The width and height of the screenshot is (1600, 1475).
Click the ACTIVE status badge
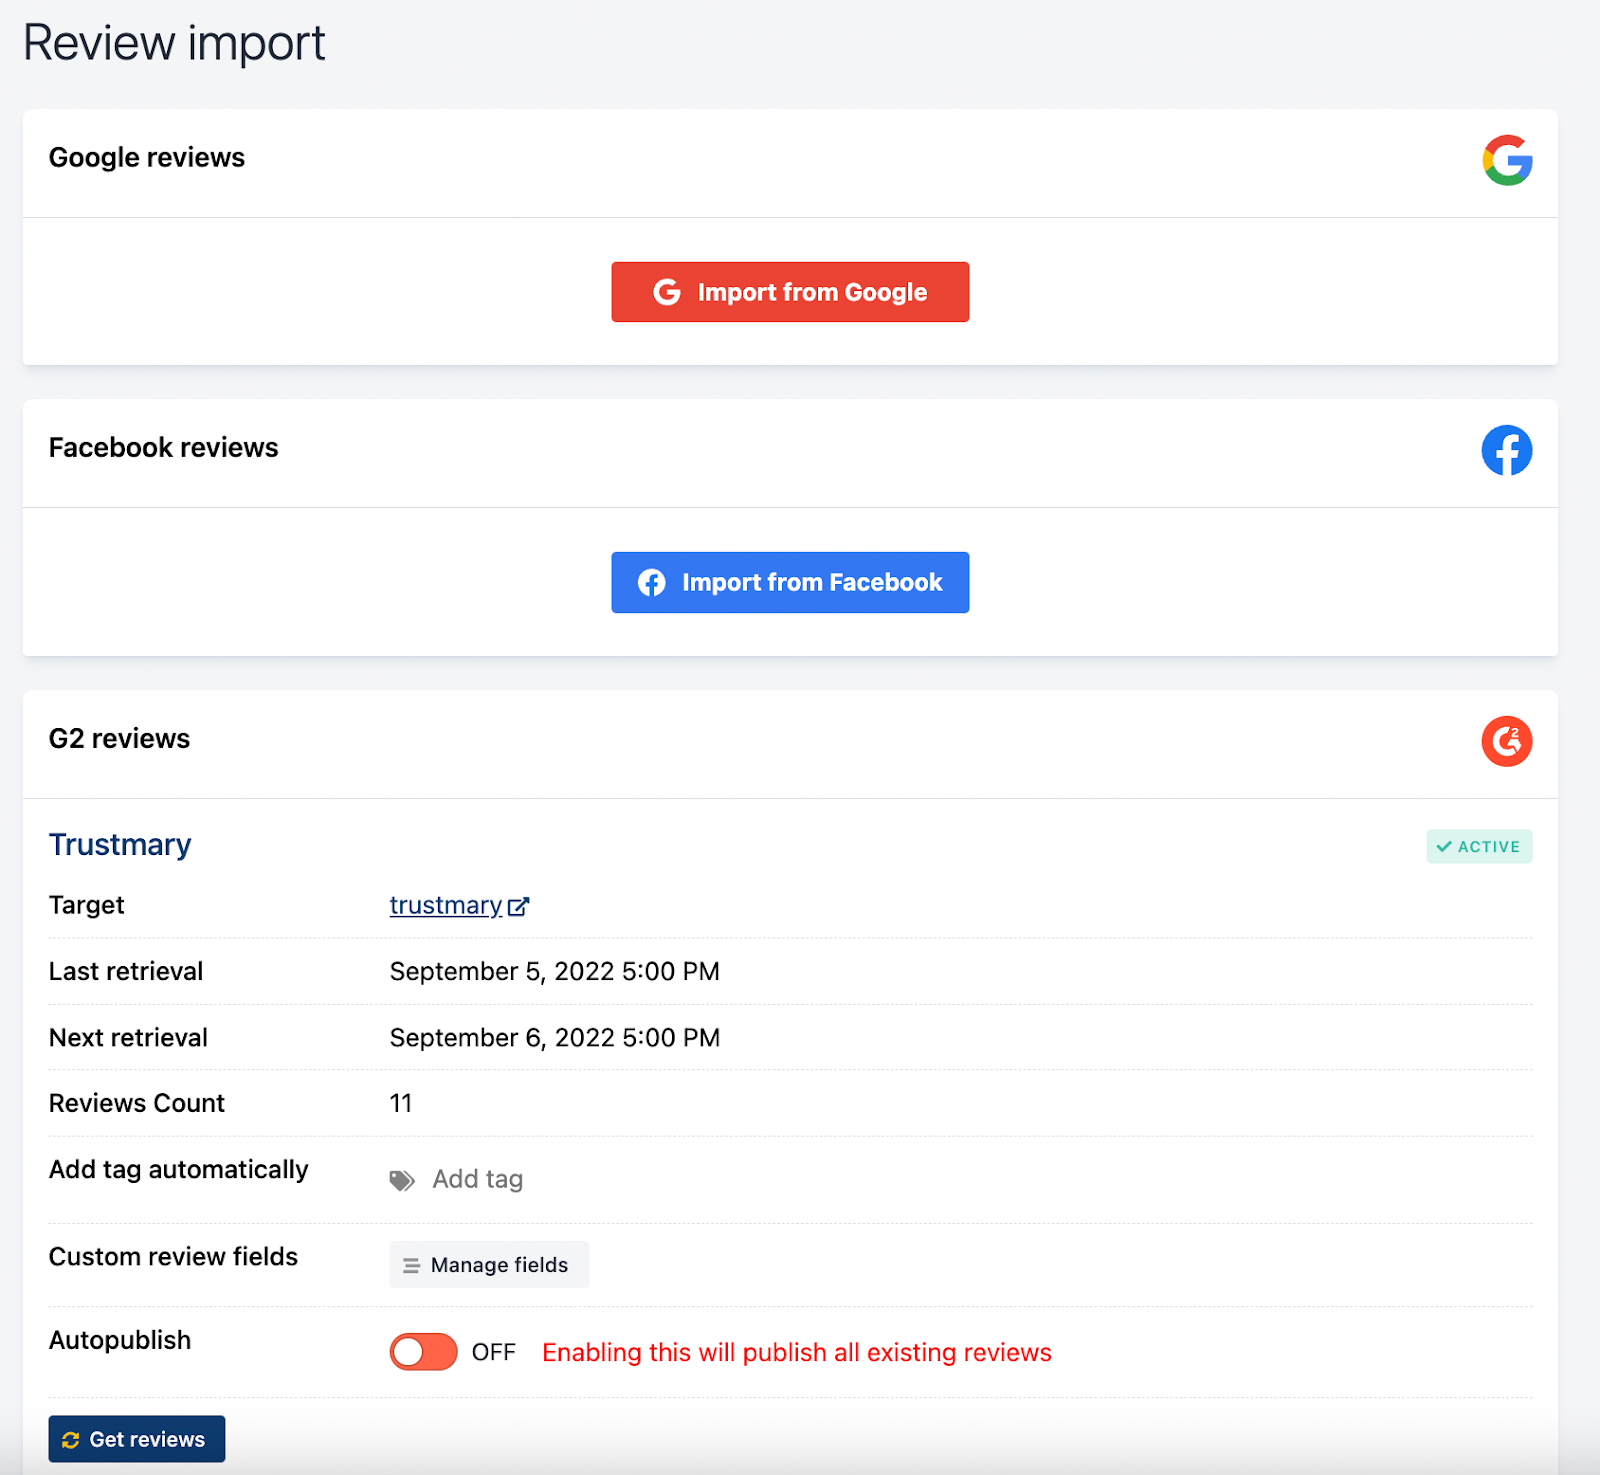1479,847
